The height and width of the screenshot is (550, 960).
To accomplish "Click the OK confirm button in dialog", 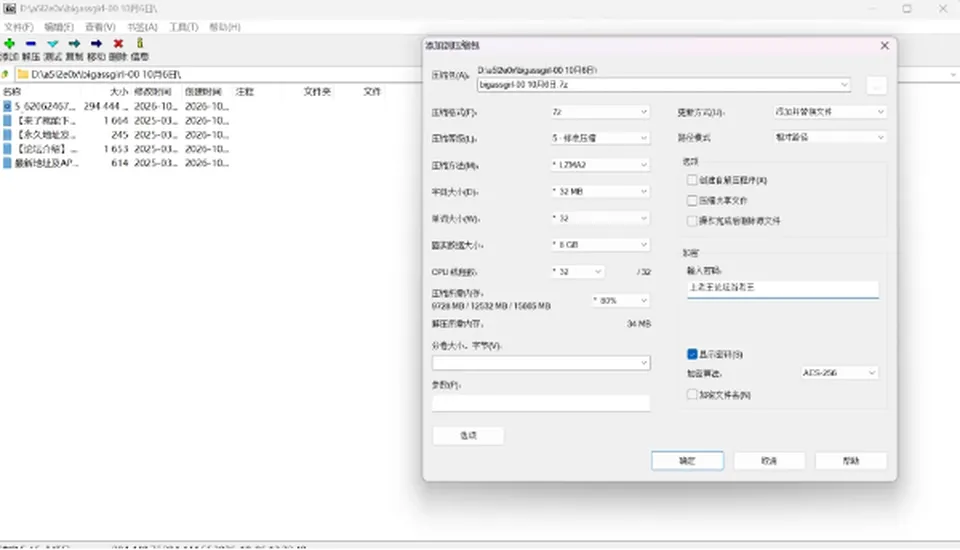I will [x=688, y=461].
